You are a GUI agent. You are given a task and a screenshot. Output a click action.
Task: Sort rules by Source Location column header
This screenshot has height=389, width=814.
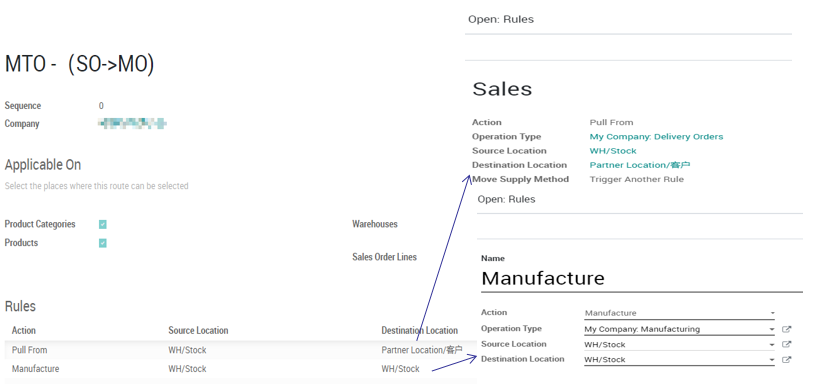[198, 330]
